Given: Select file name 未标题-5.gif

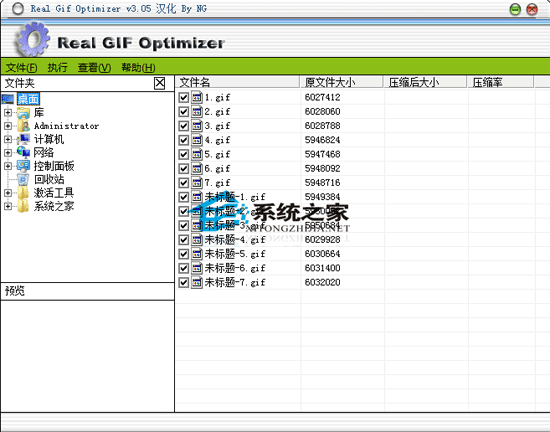Looking at the screenshot, I should [235, 254].
